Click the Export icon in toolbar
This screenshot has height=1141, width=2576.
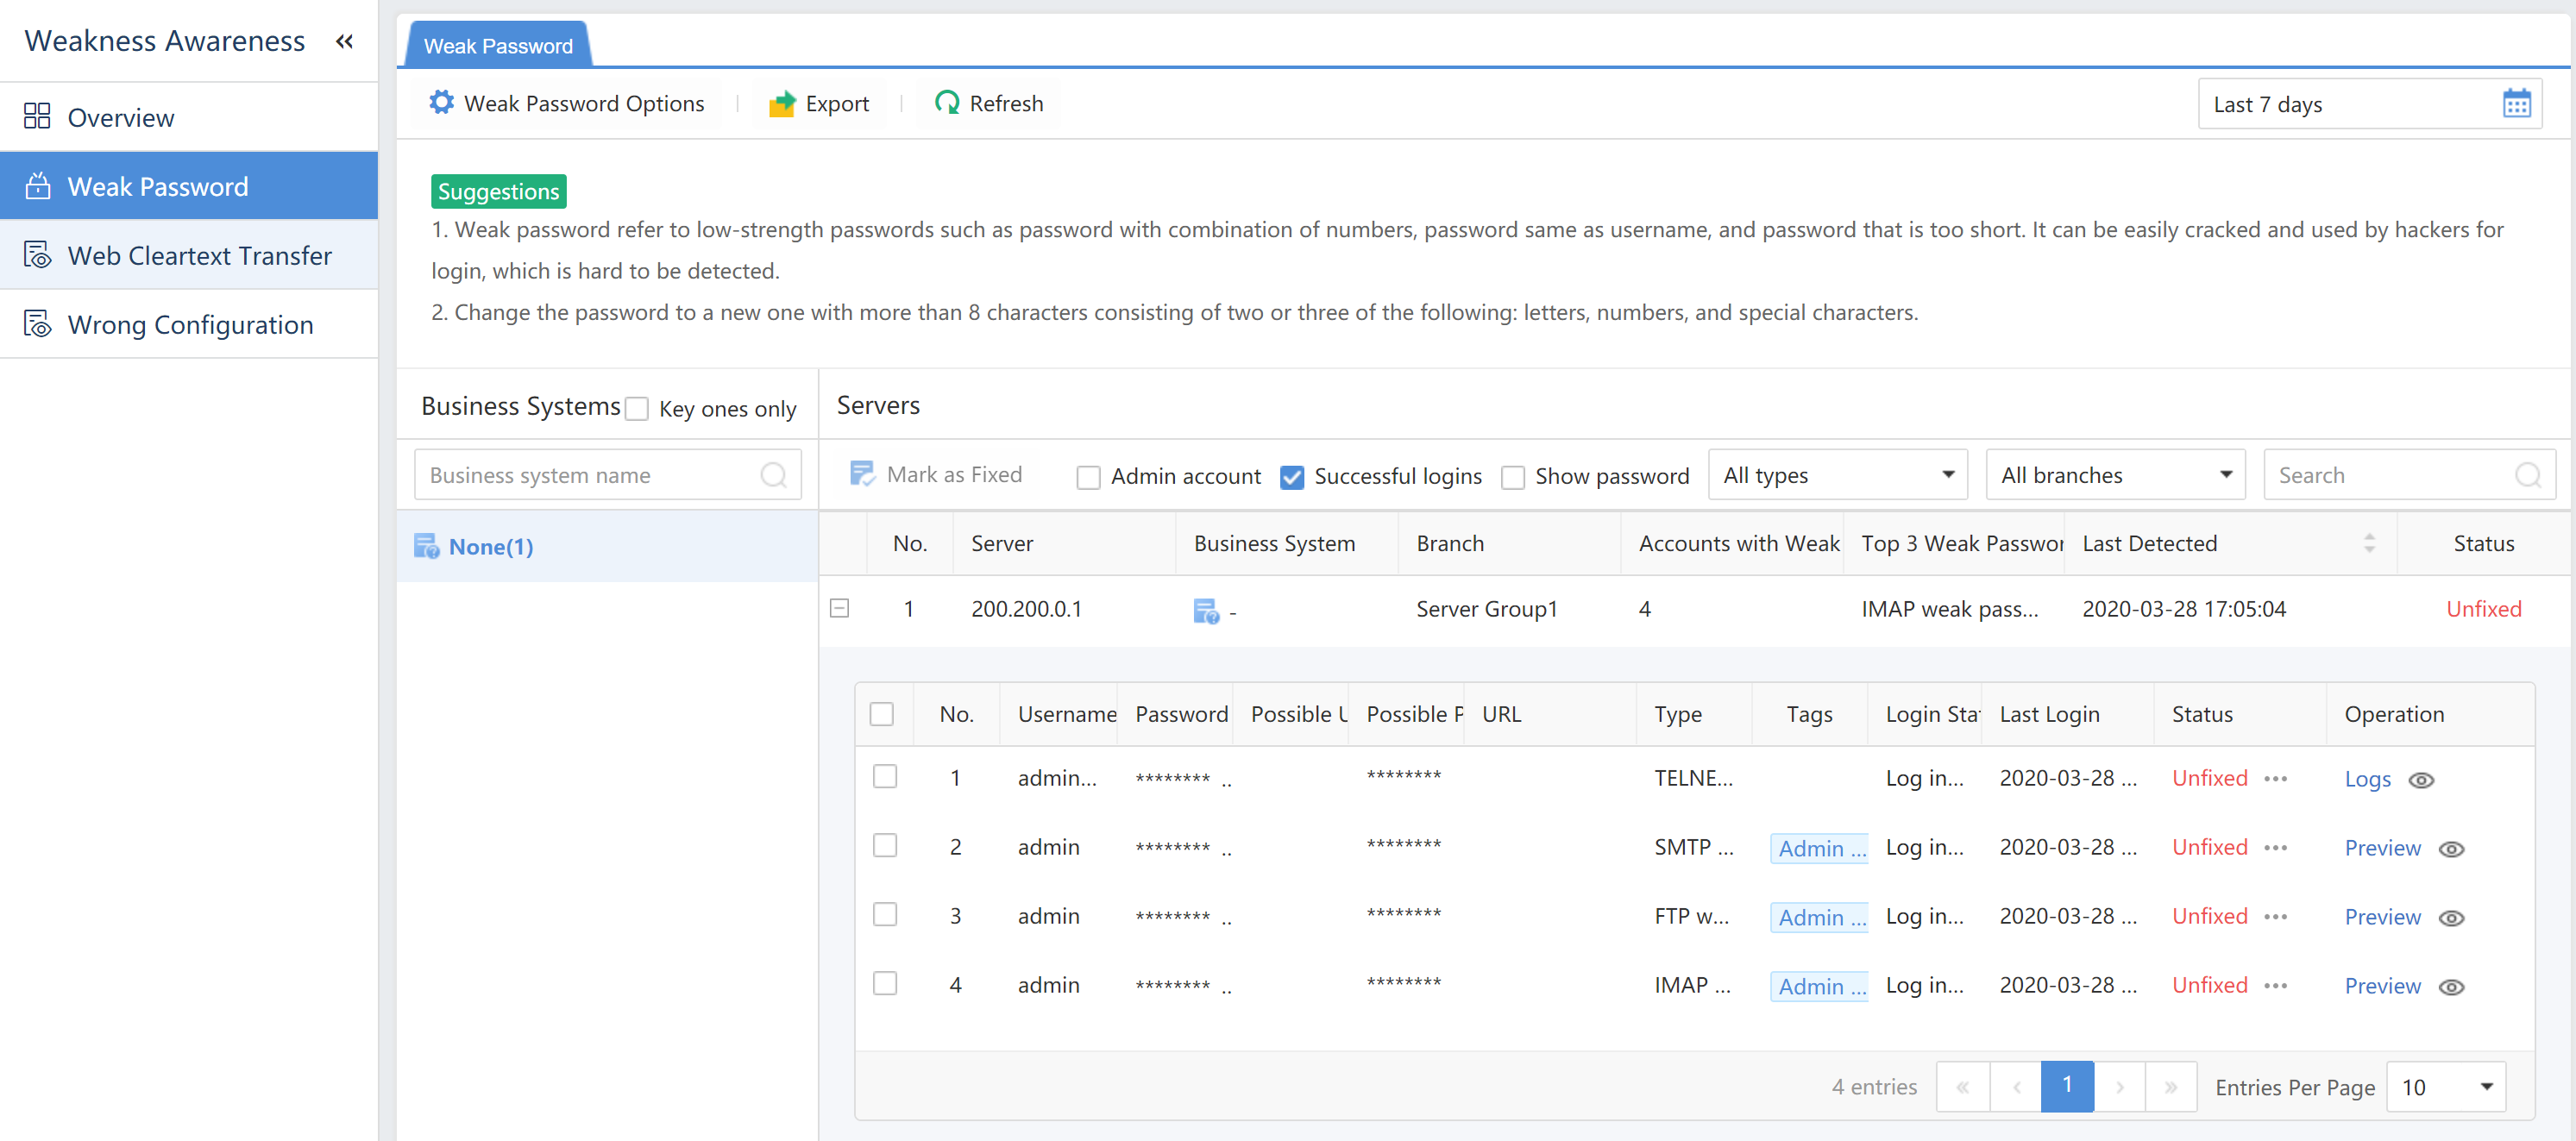(x=781, y=104)
